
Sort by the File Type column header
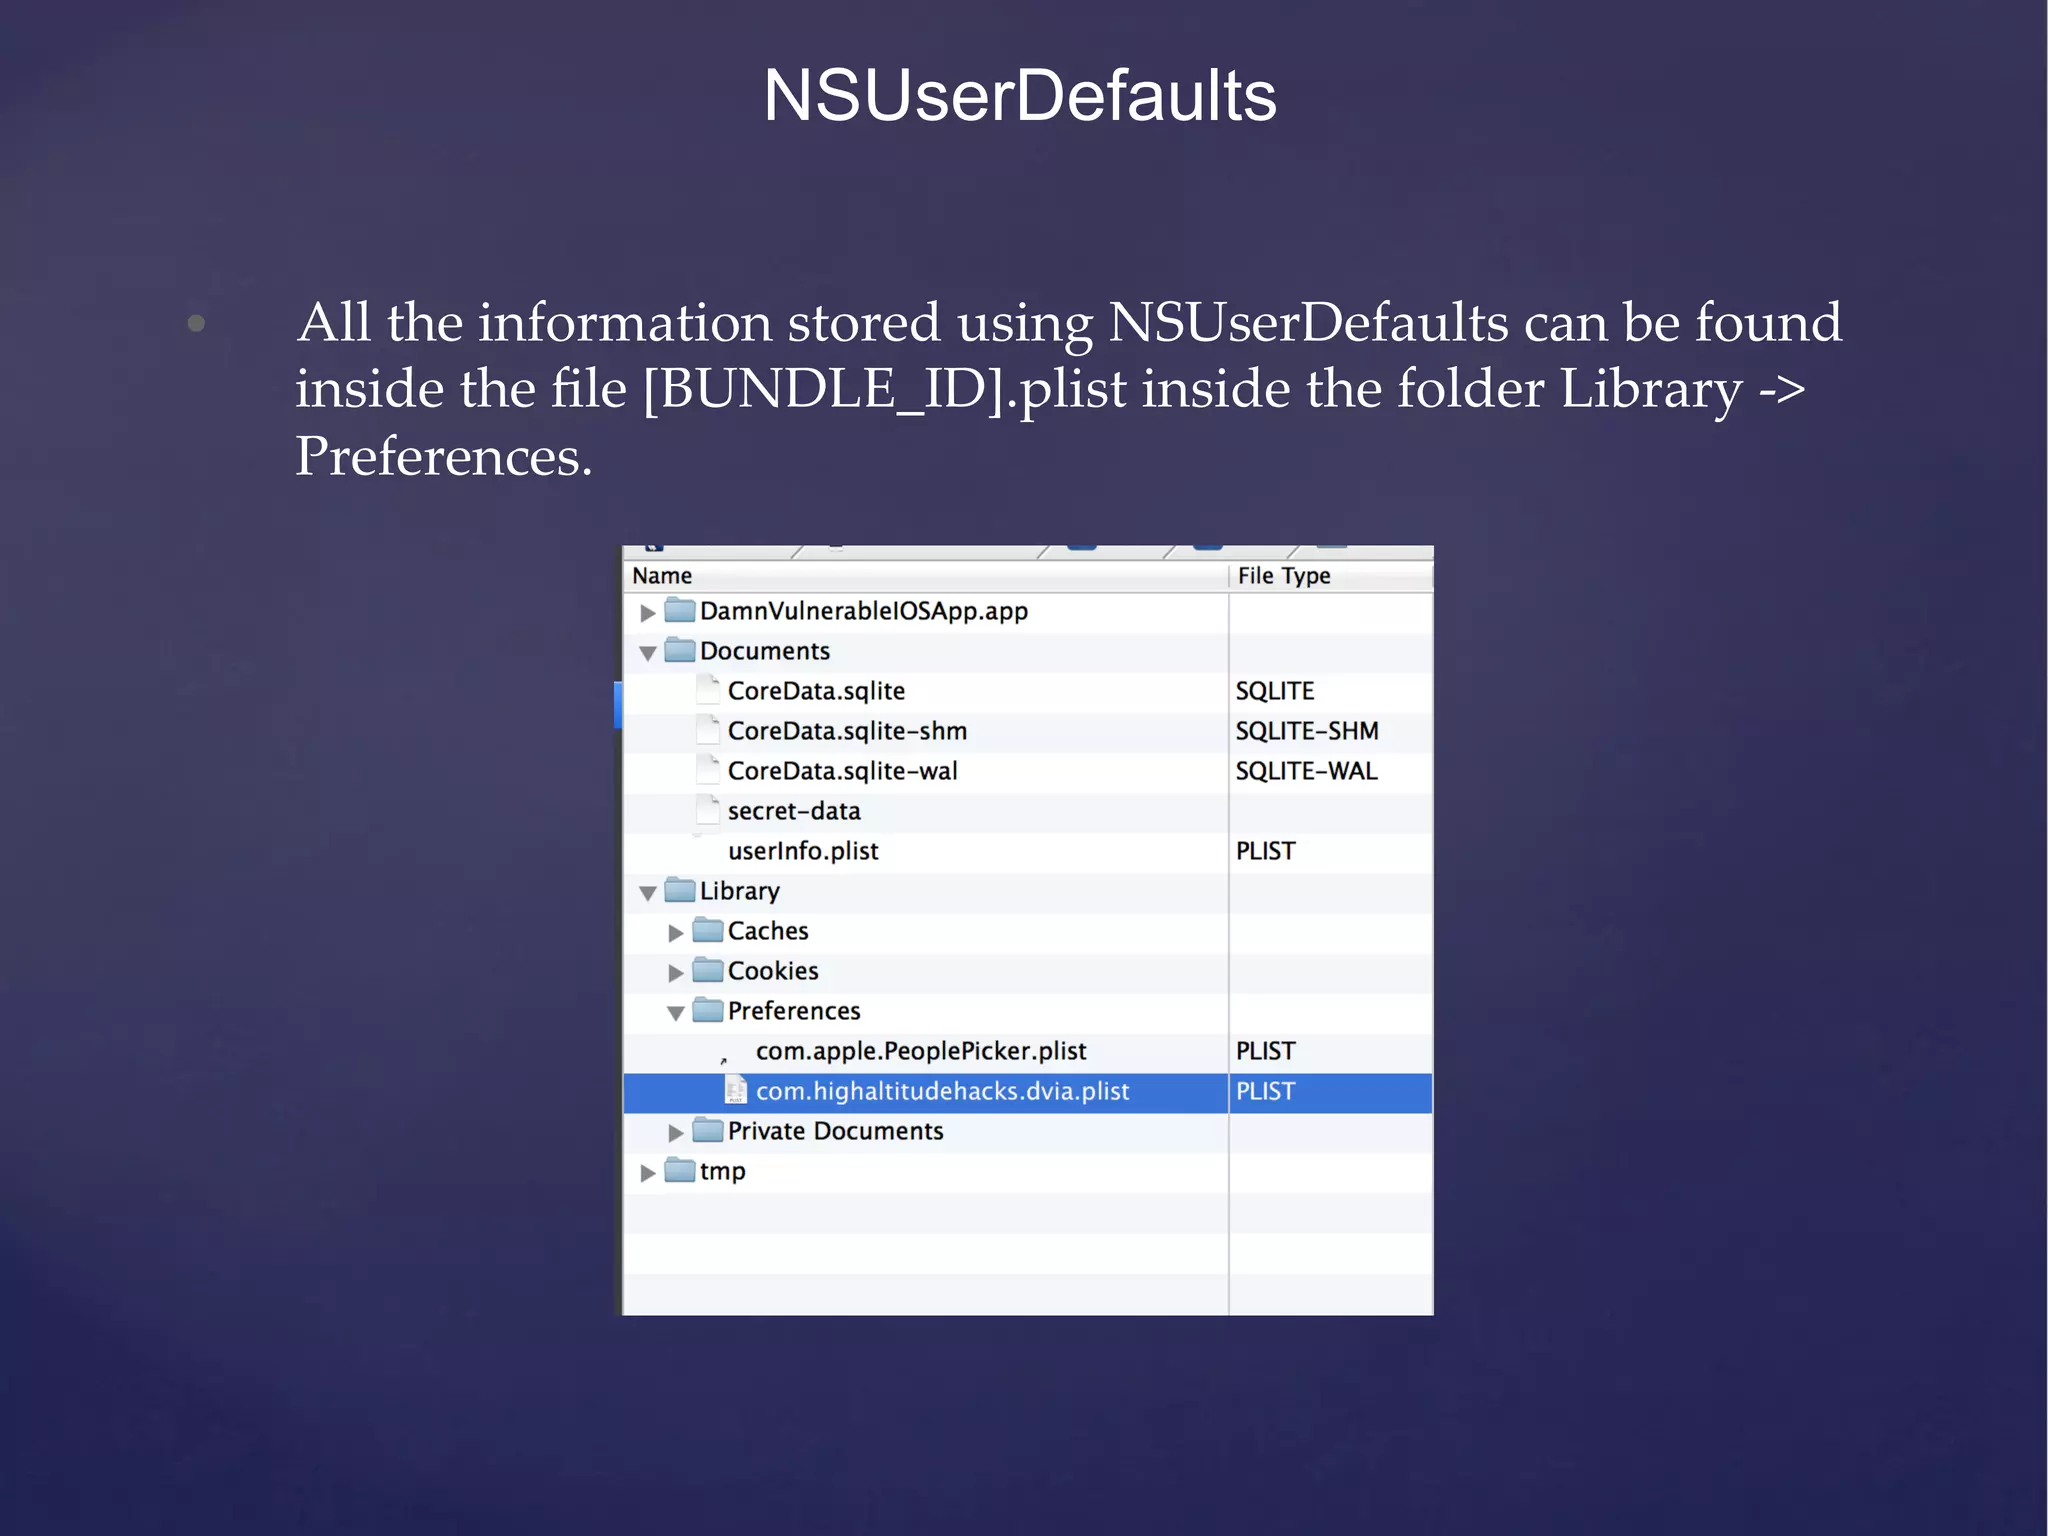[x=1331, y=576]
